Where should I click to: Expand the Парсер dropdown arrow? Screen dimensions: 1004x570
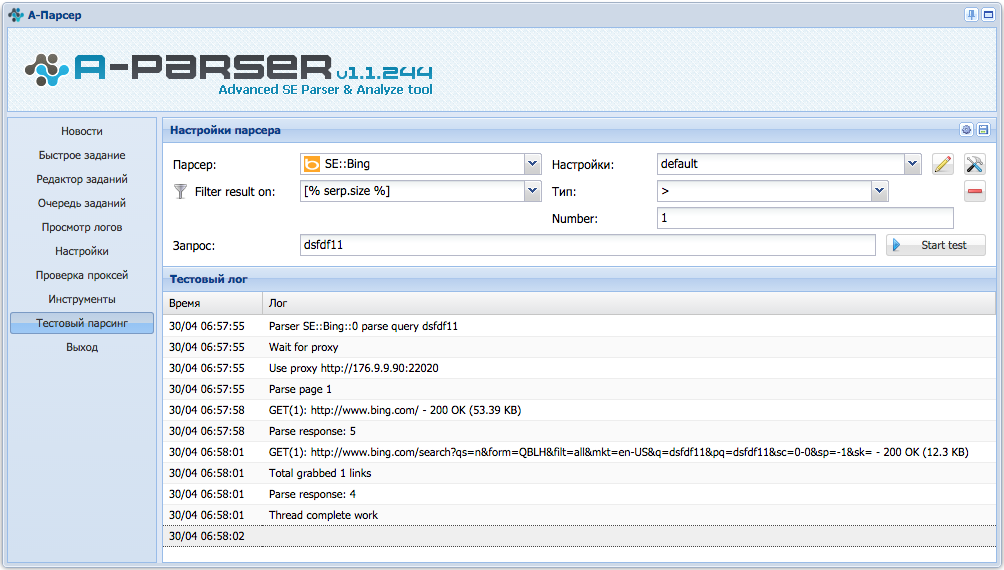532,164
